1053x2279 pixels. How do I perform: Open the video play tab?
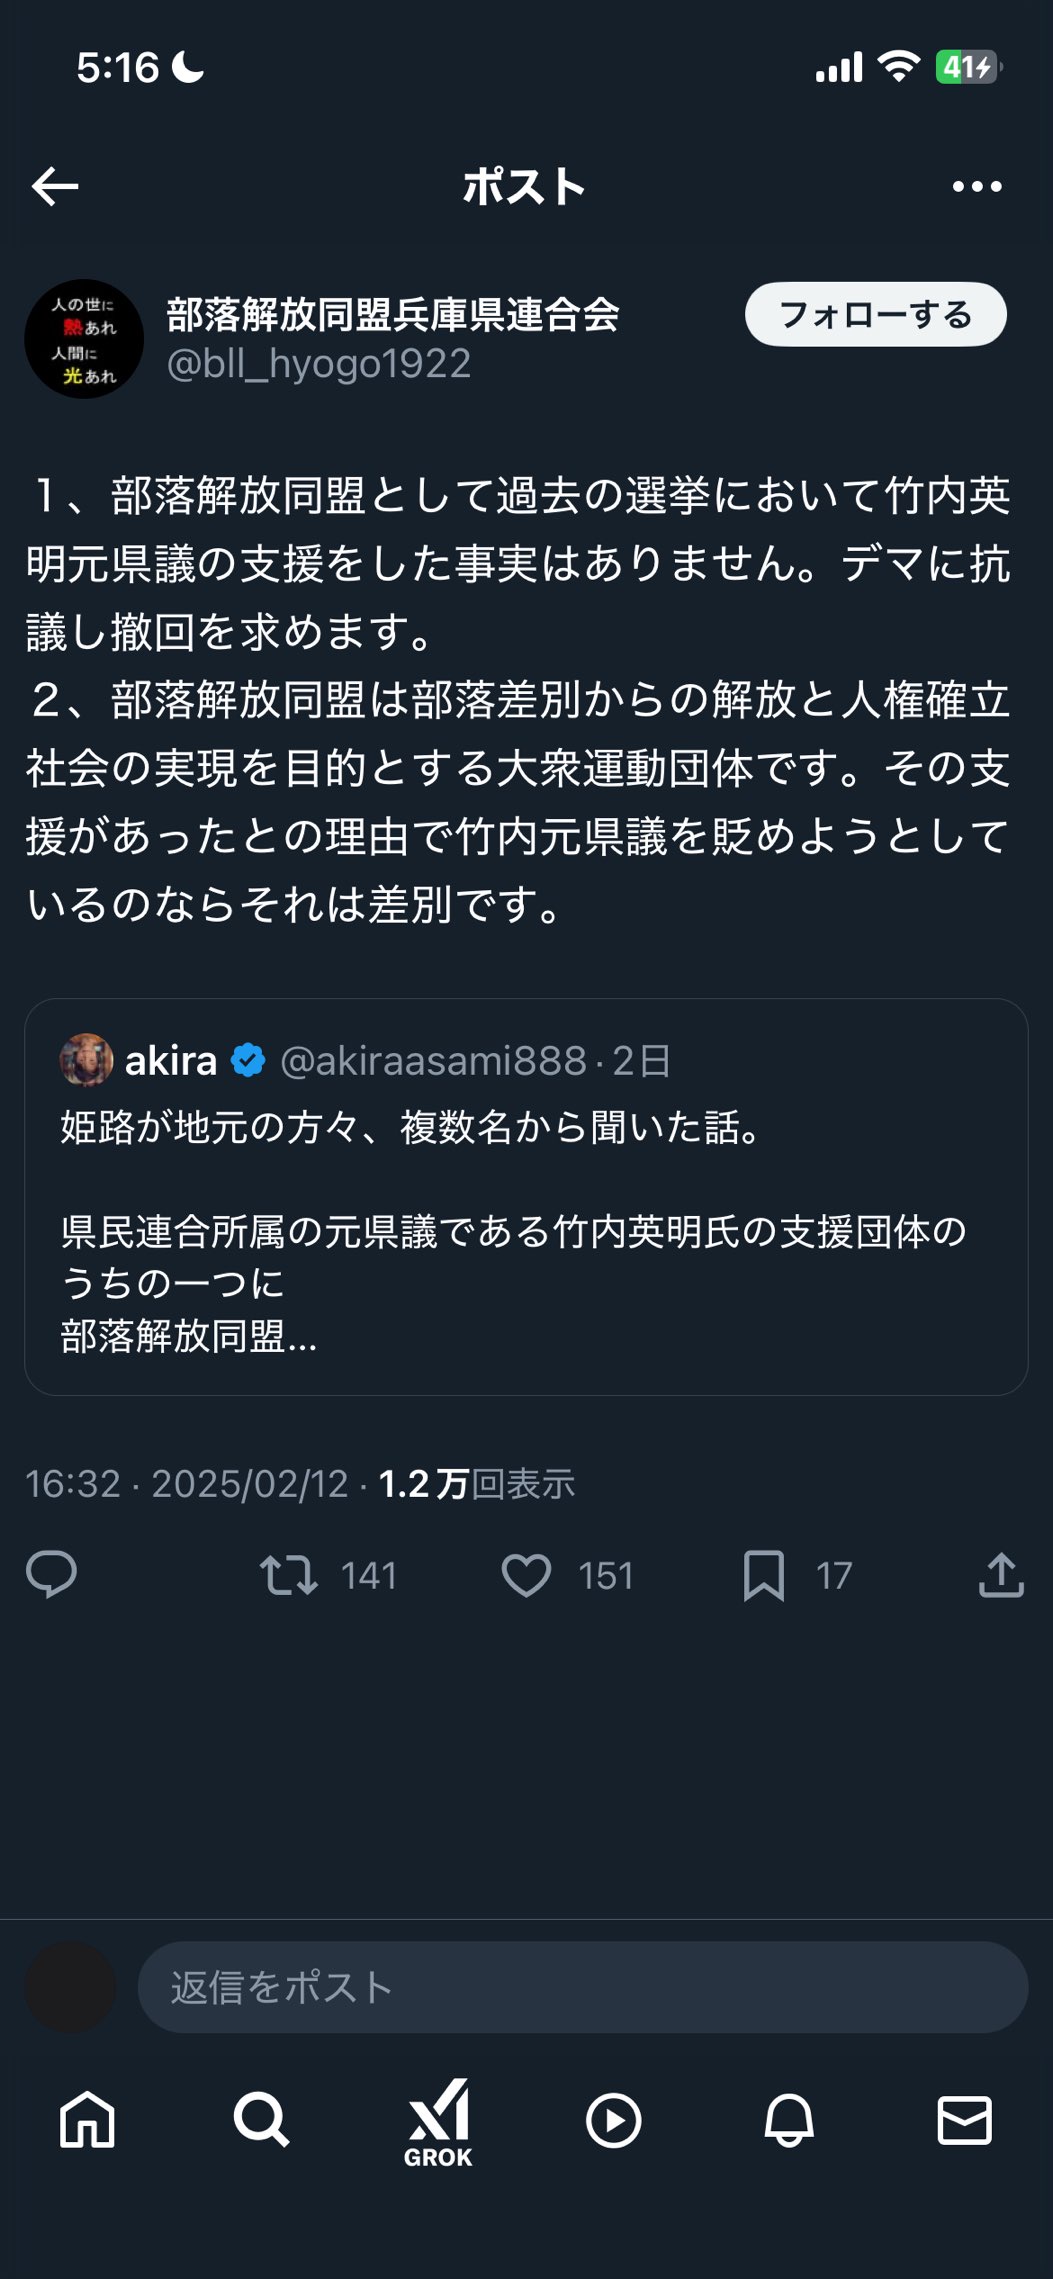613,2120
